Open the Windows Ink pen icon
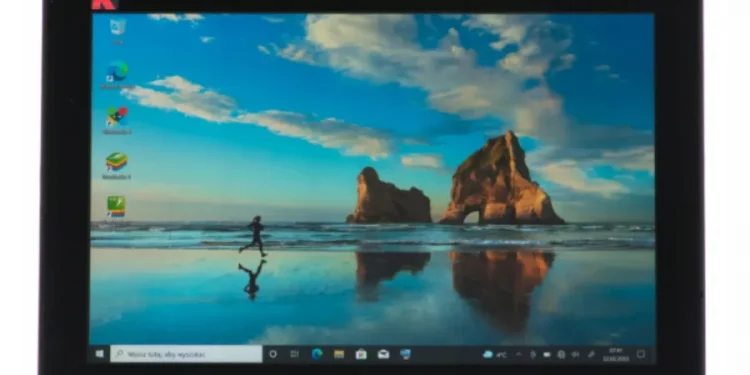750x375 pixels. 591,354
